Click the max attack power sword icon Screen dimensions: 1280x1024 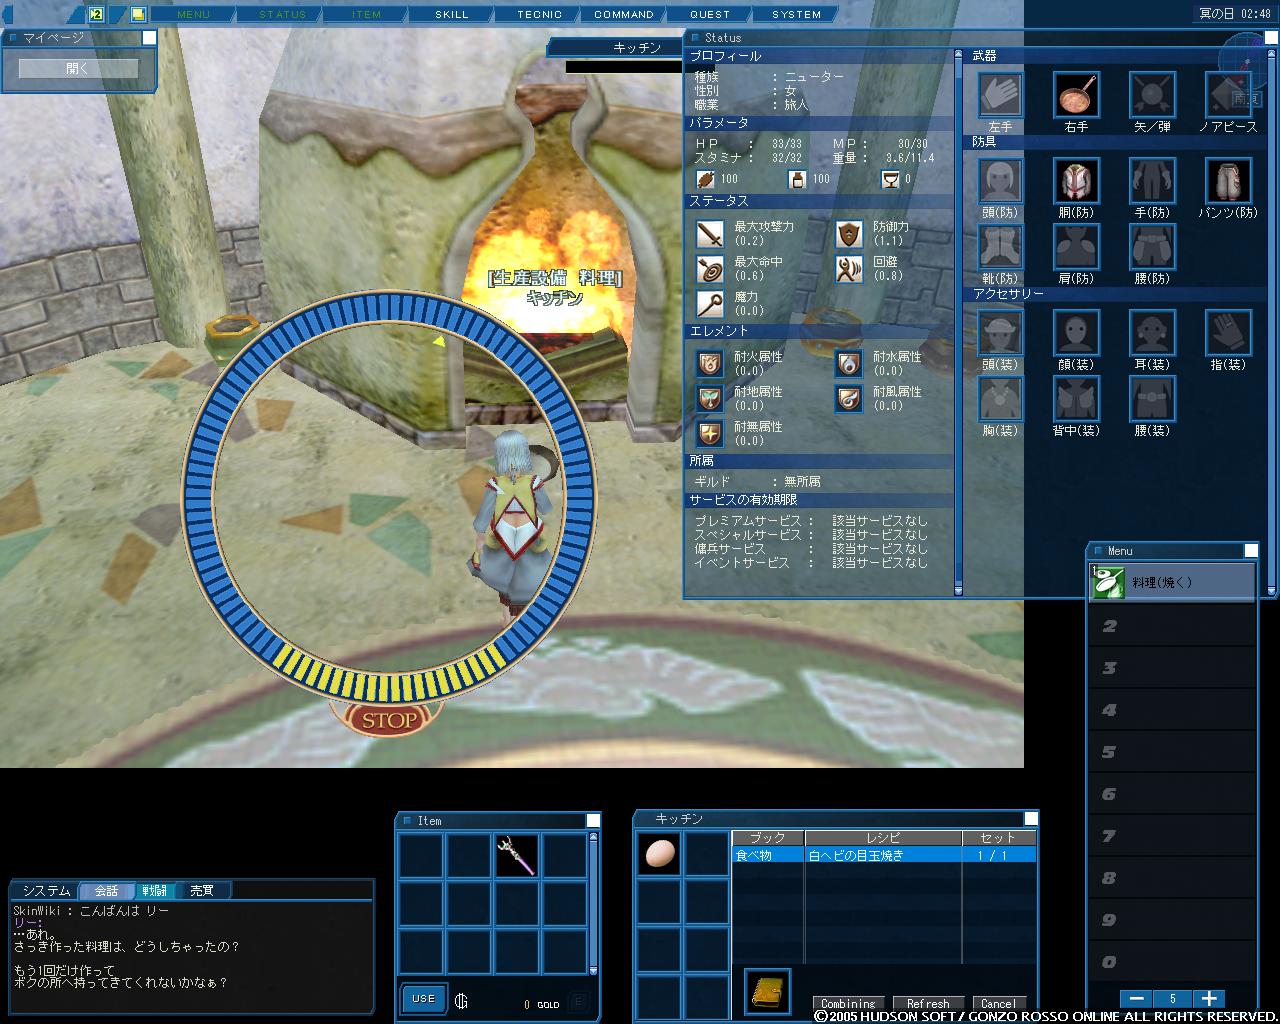(x=710, y=234)
